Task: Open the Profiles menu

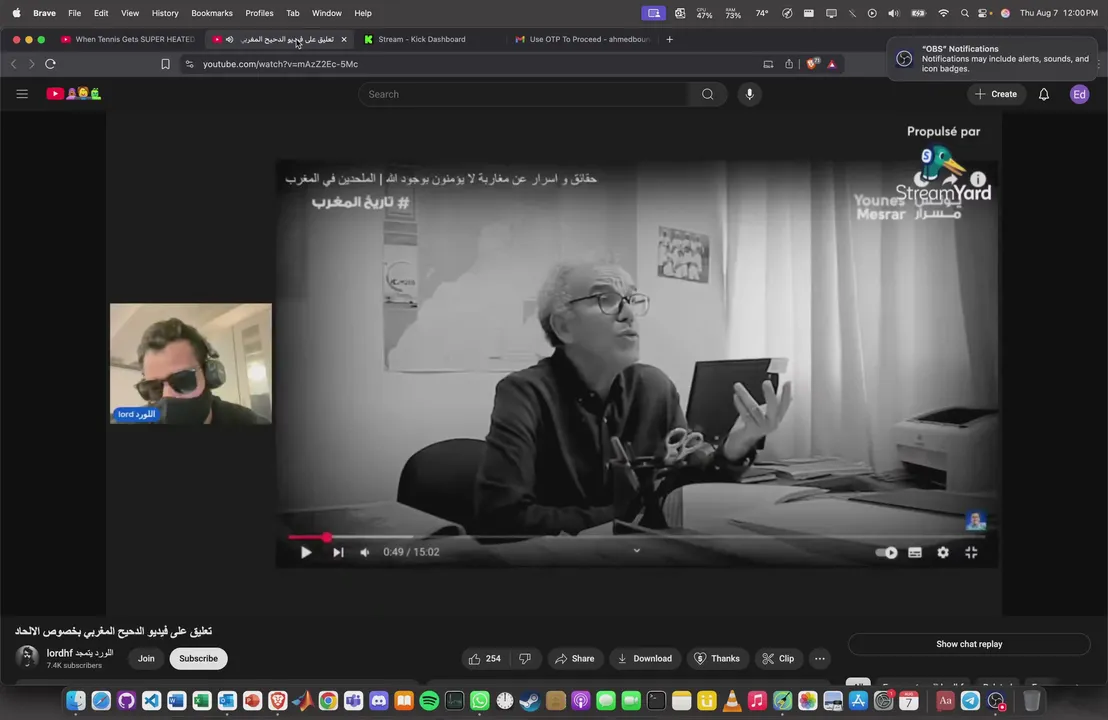Action: tap(259, 13)
